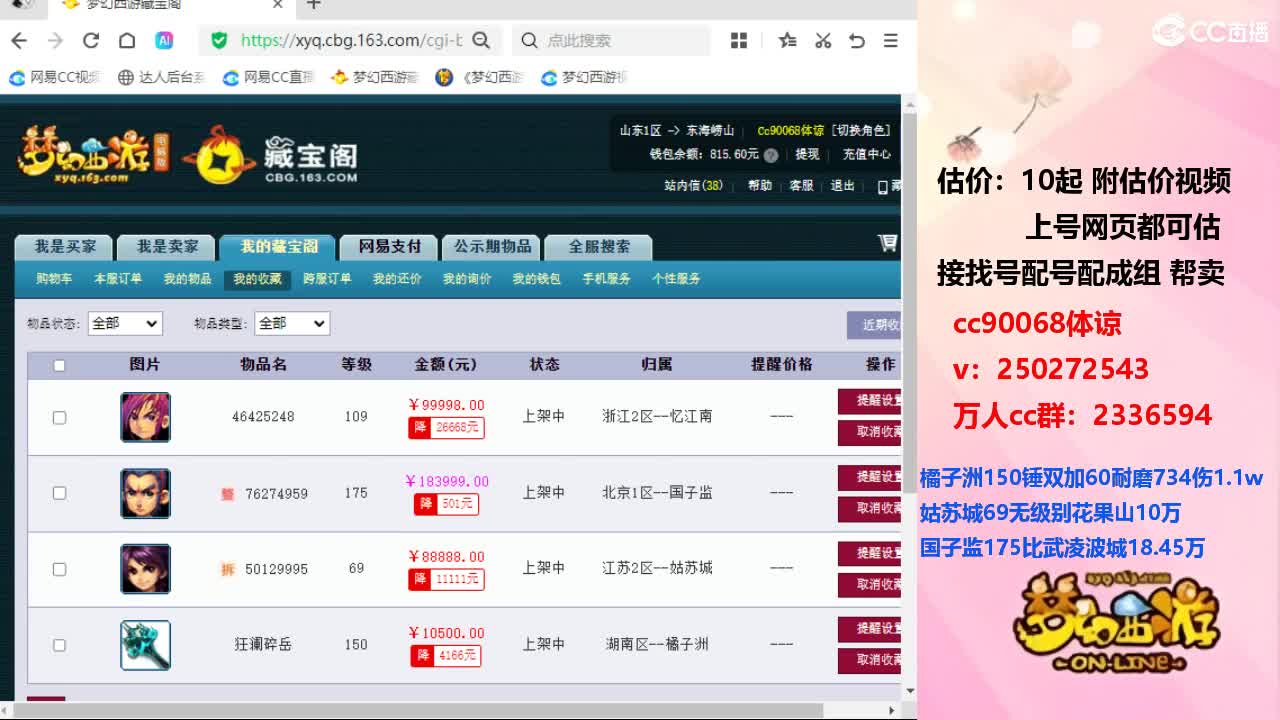The image size is (1280, 720).
Task: Switch to the 全服搜索 tab
Action: pos(599,246)
